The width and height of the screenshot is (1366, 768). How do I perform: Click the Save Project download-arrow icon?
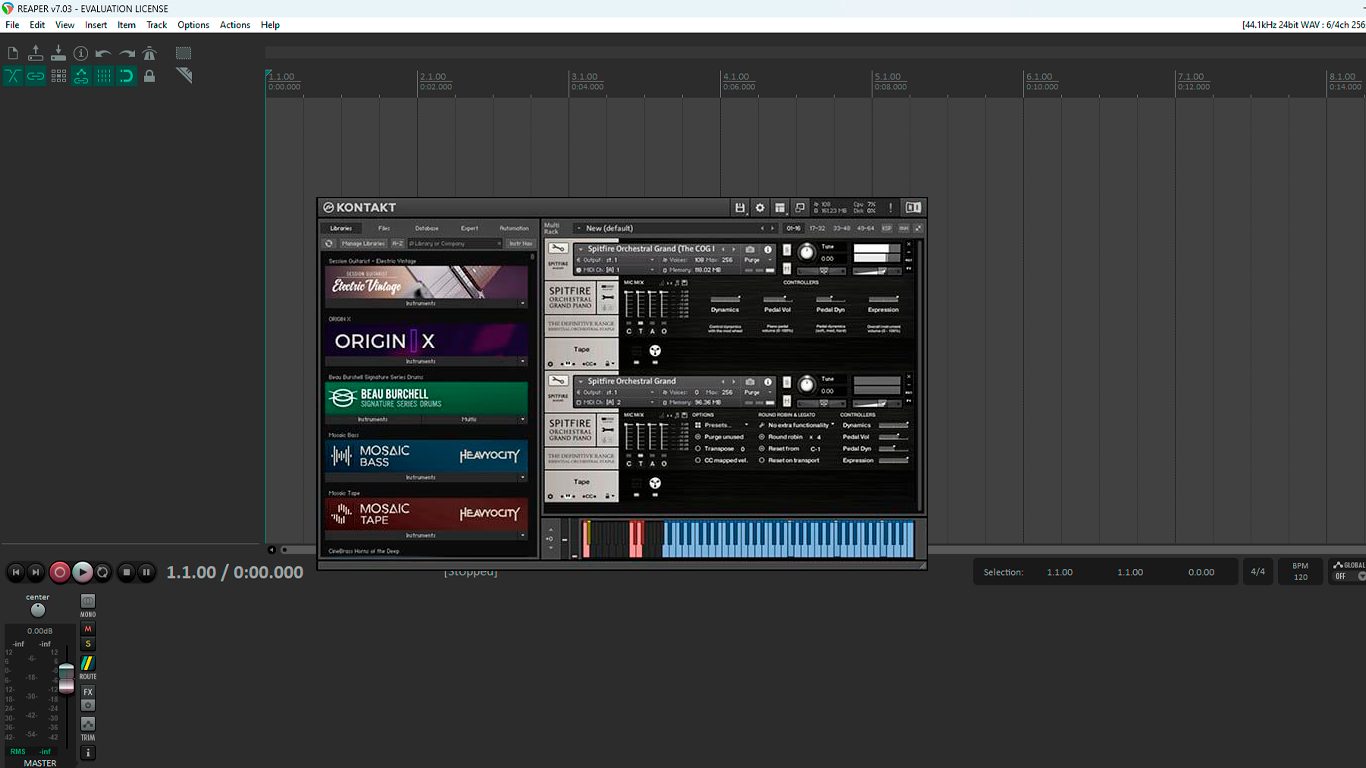(x=58, y=53)
